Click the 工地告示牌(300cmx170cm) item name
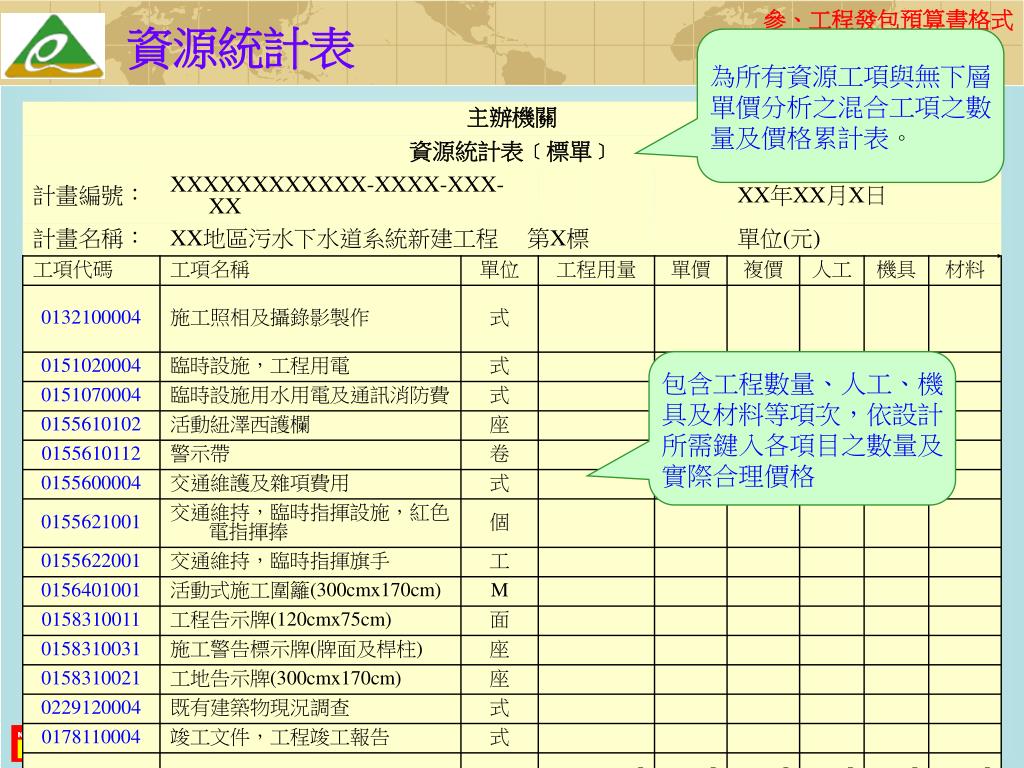Viewport: 1024px width, 768px height. [285, 679]
